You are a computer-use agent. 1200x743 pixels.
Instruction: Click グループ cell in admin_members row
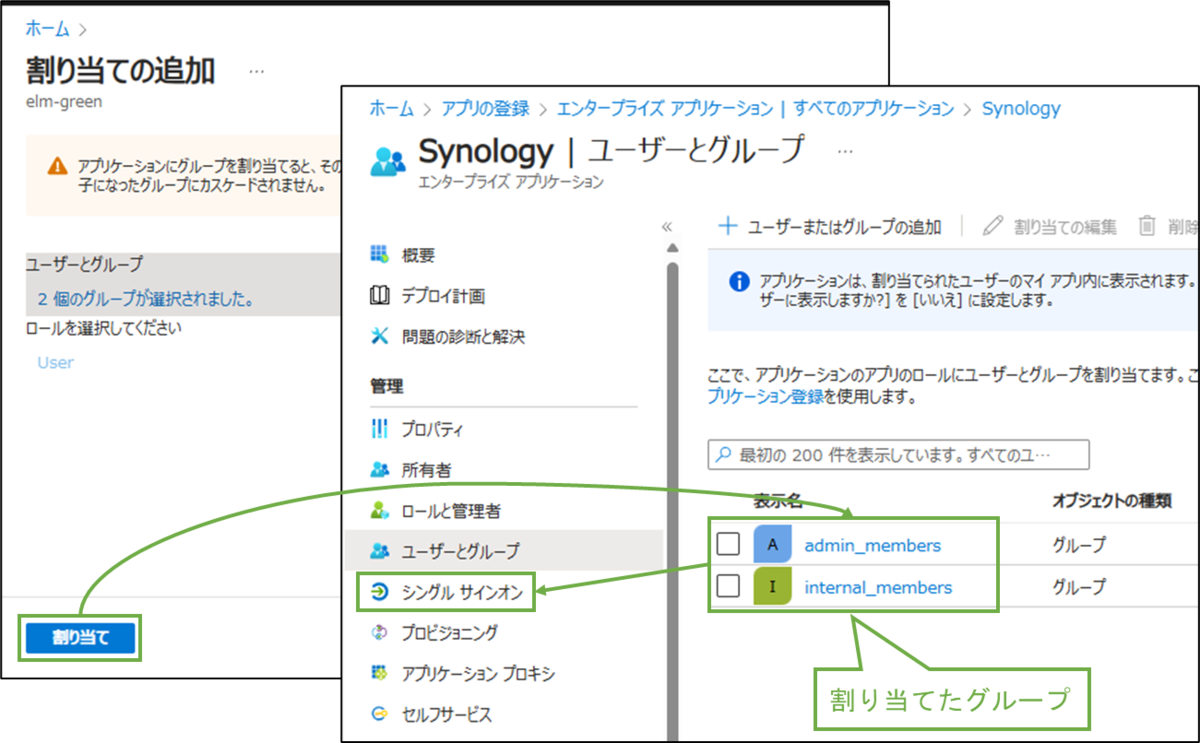tap(1079, 545)
